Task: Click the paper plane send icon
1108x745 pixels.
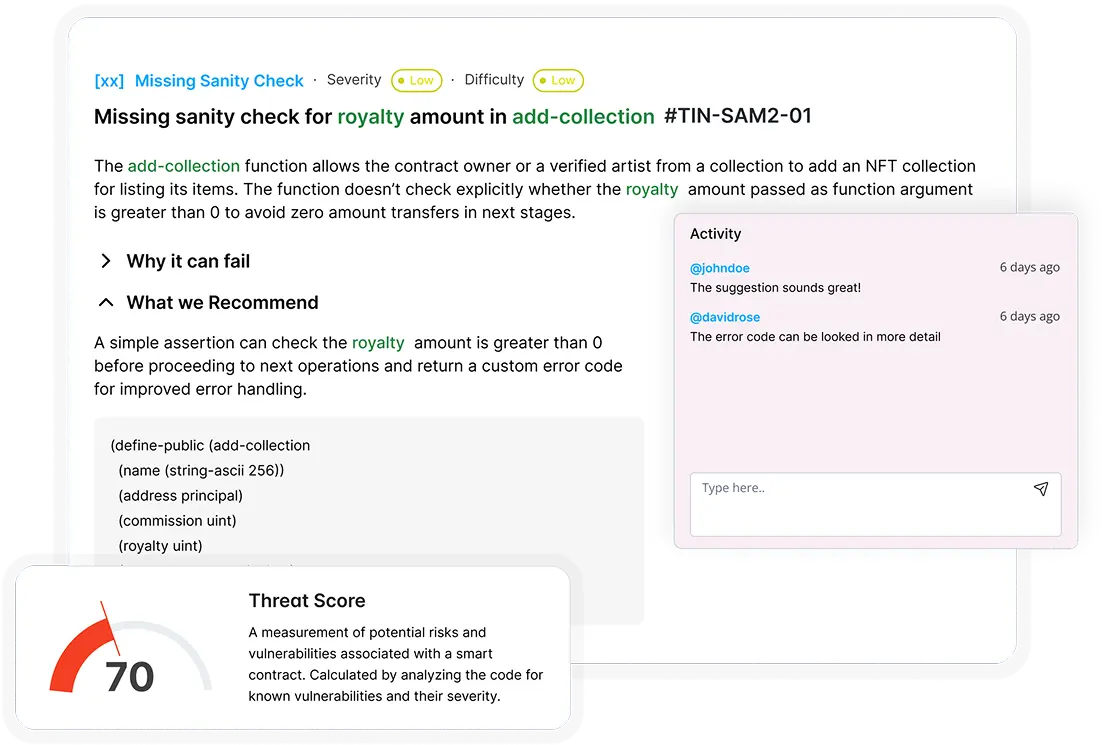Action: (x=1040, y=489)
